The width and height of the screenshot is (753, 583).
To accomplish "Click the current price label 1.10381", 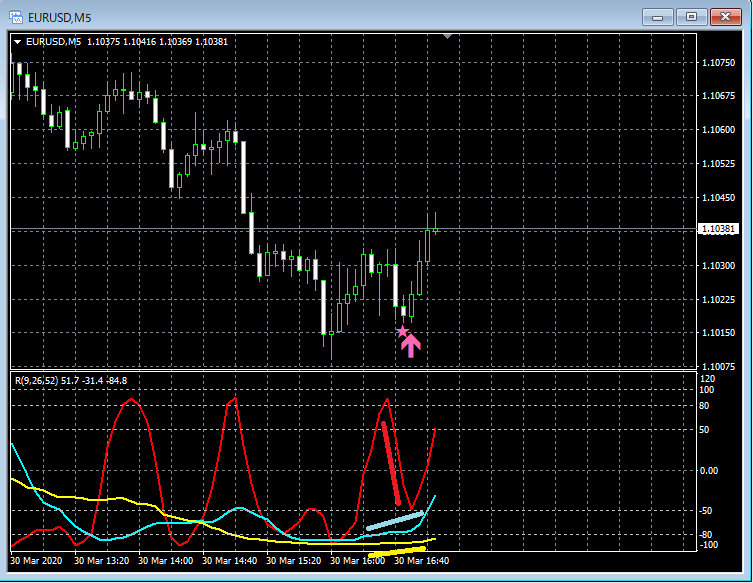I will pos(717,229).
